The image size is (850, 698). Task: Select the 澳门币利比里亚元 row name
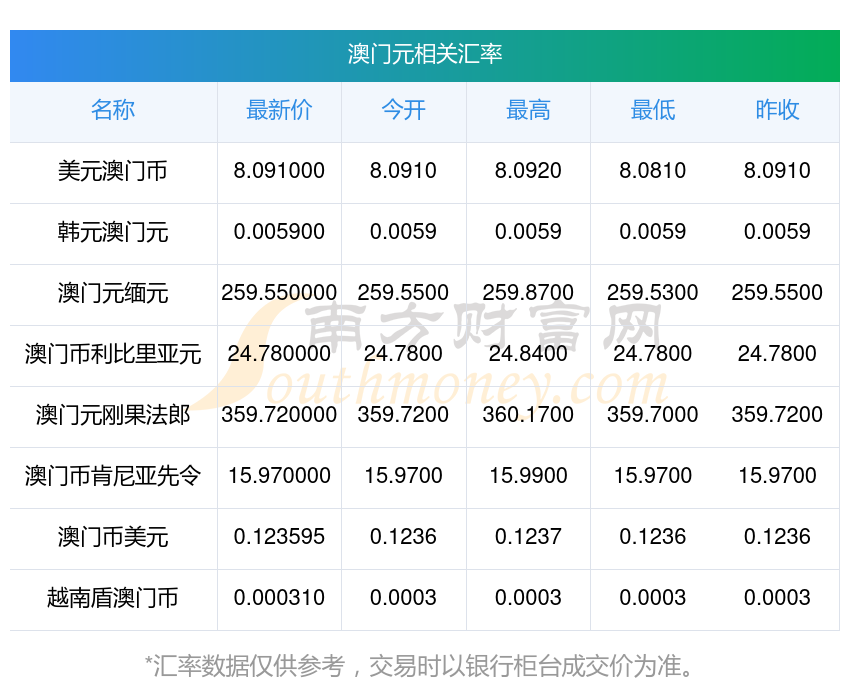[x=113, y=355]
